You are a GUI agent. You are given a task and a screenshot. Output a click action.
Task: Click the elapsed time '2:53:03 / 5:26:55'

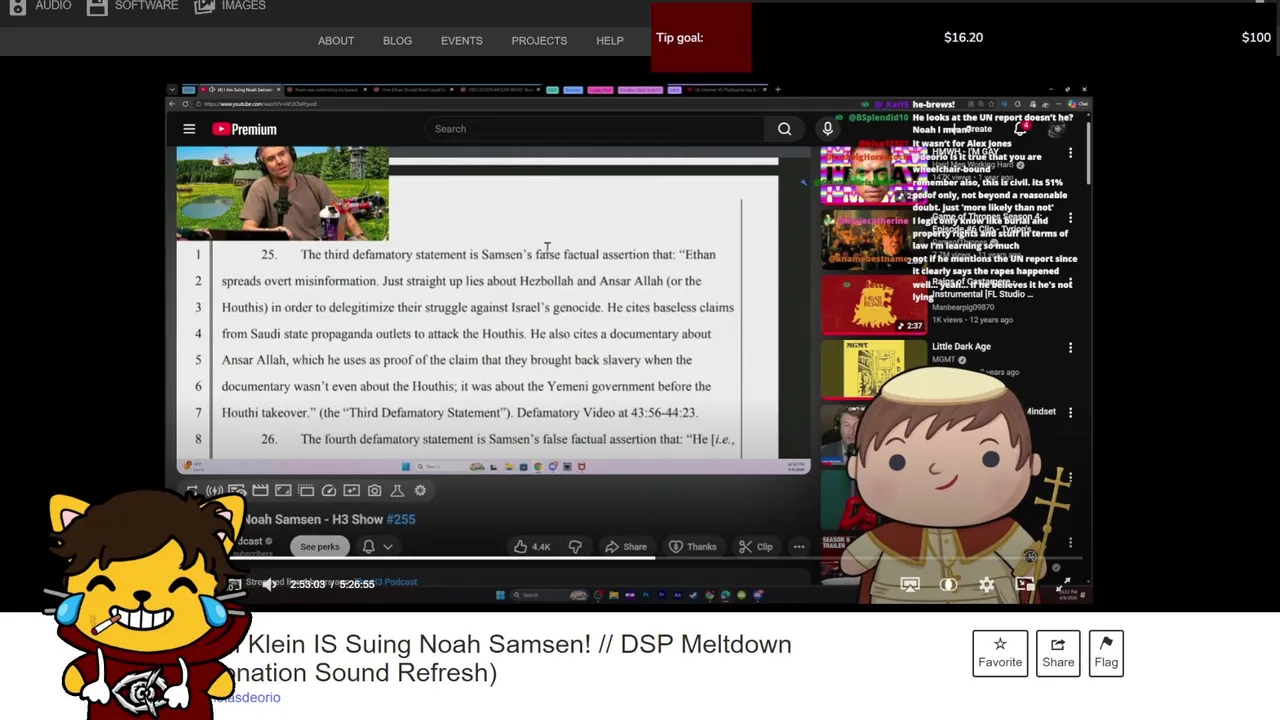tap(332, 584)
